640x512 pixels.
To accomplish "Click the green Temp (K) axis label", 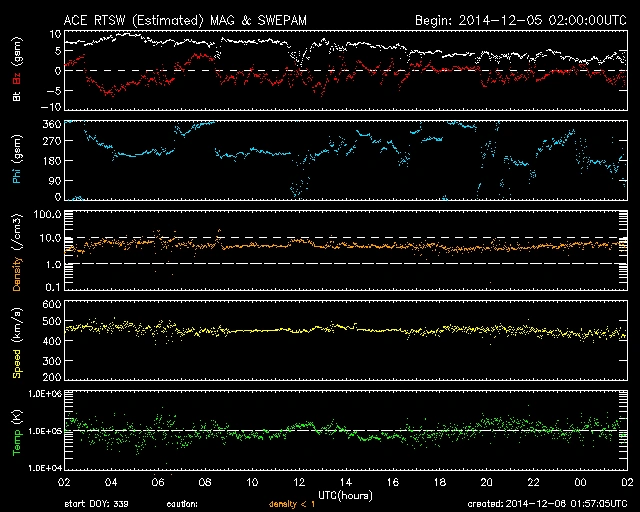I will tap(16, 431).
